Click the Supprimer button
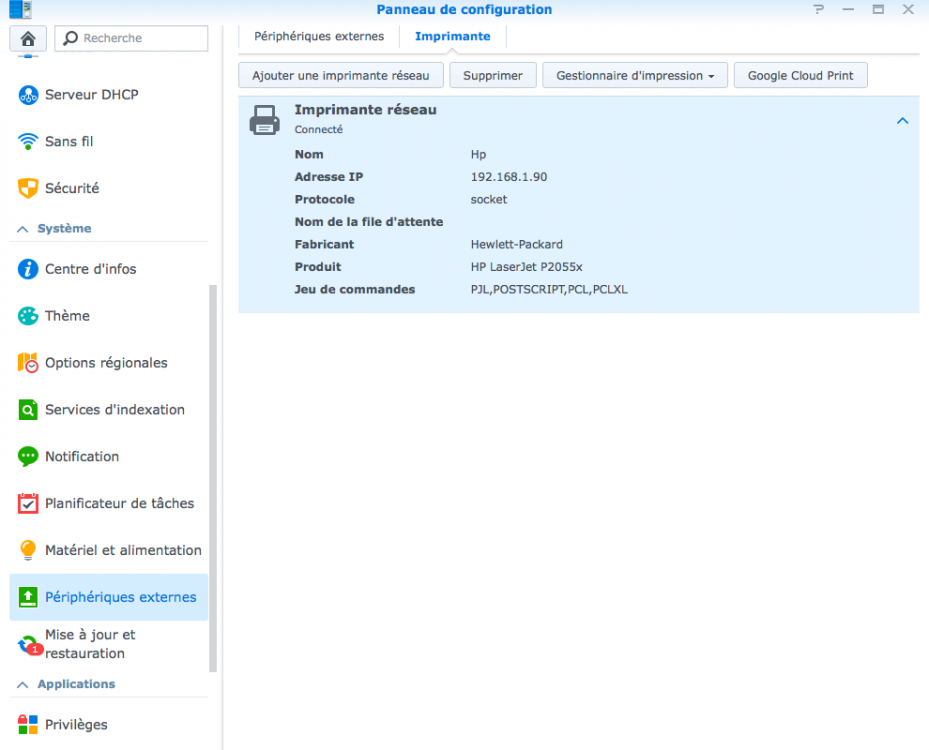The height and width of the screenshot is (750, 929). (493, 75)
